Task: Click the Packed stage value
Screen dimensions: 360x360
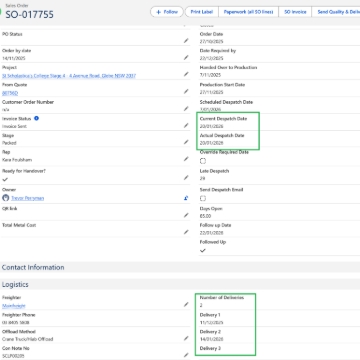Action: pyautogui.click(x=9, y=143)
